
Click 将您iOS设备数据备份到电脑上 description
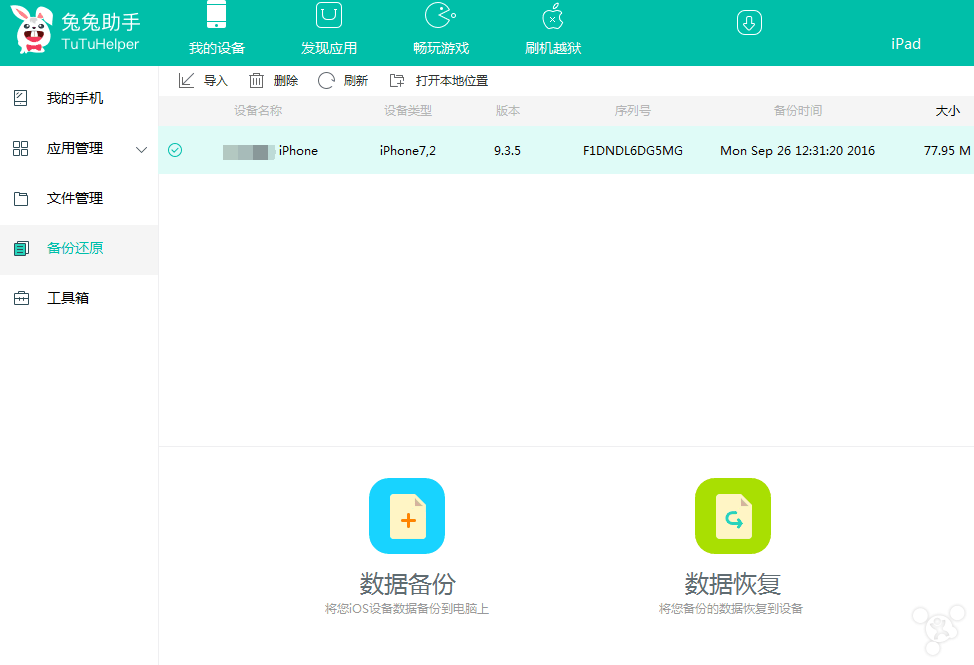point(407,608)
